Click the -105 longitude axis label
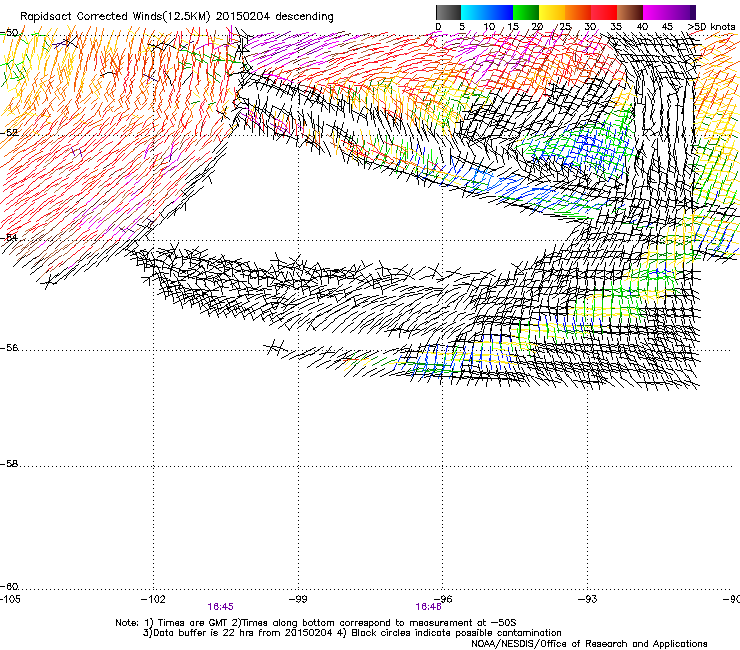740x650 pixels. coord(10,599)
